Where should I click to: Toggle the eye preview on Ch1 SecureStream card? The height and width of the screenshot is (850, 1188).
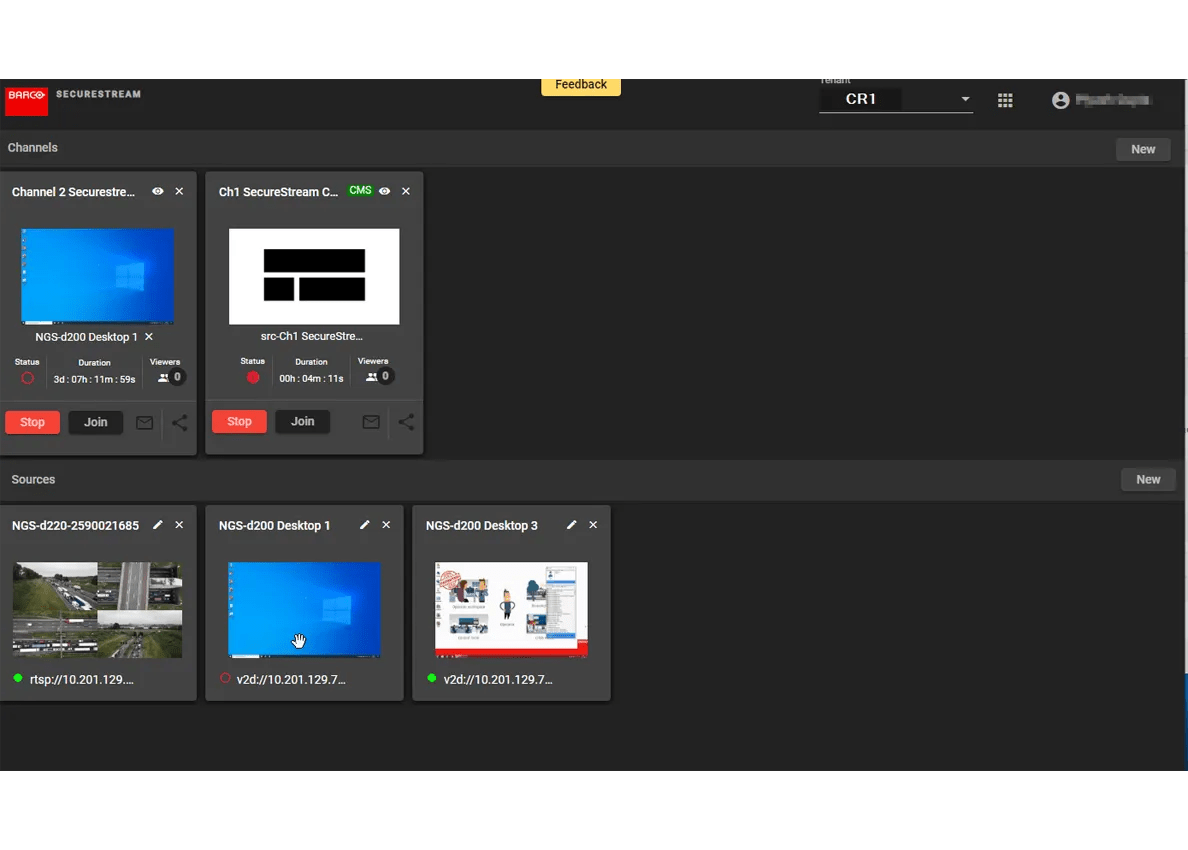coord(385,191)
